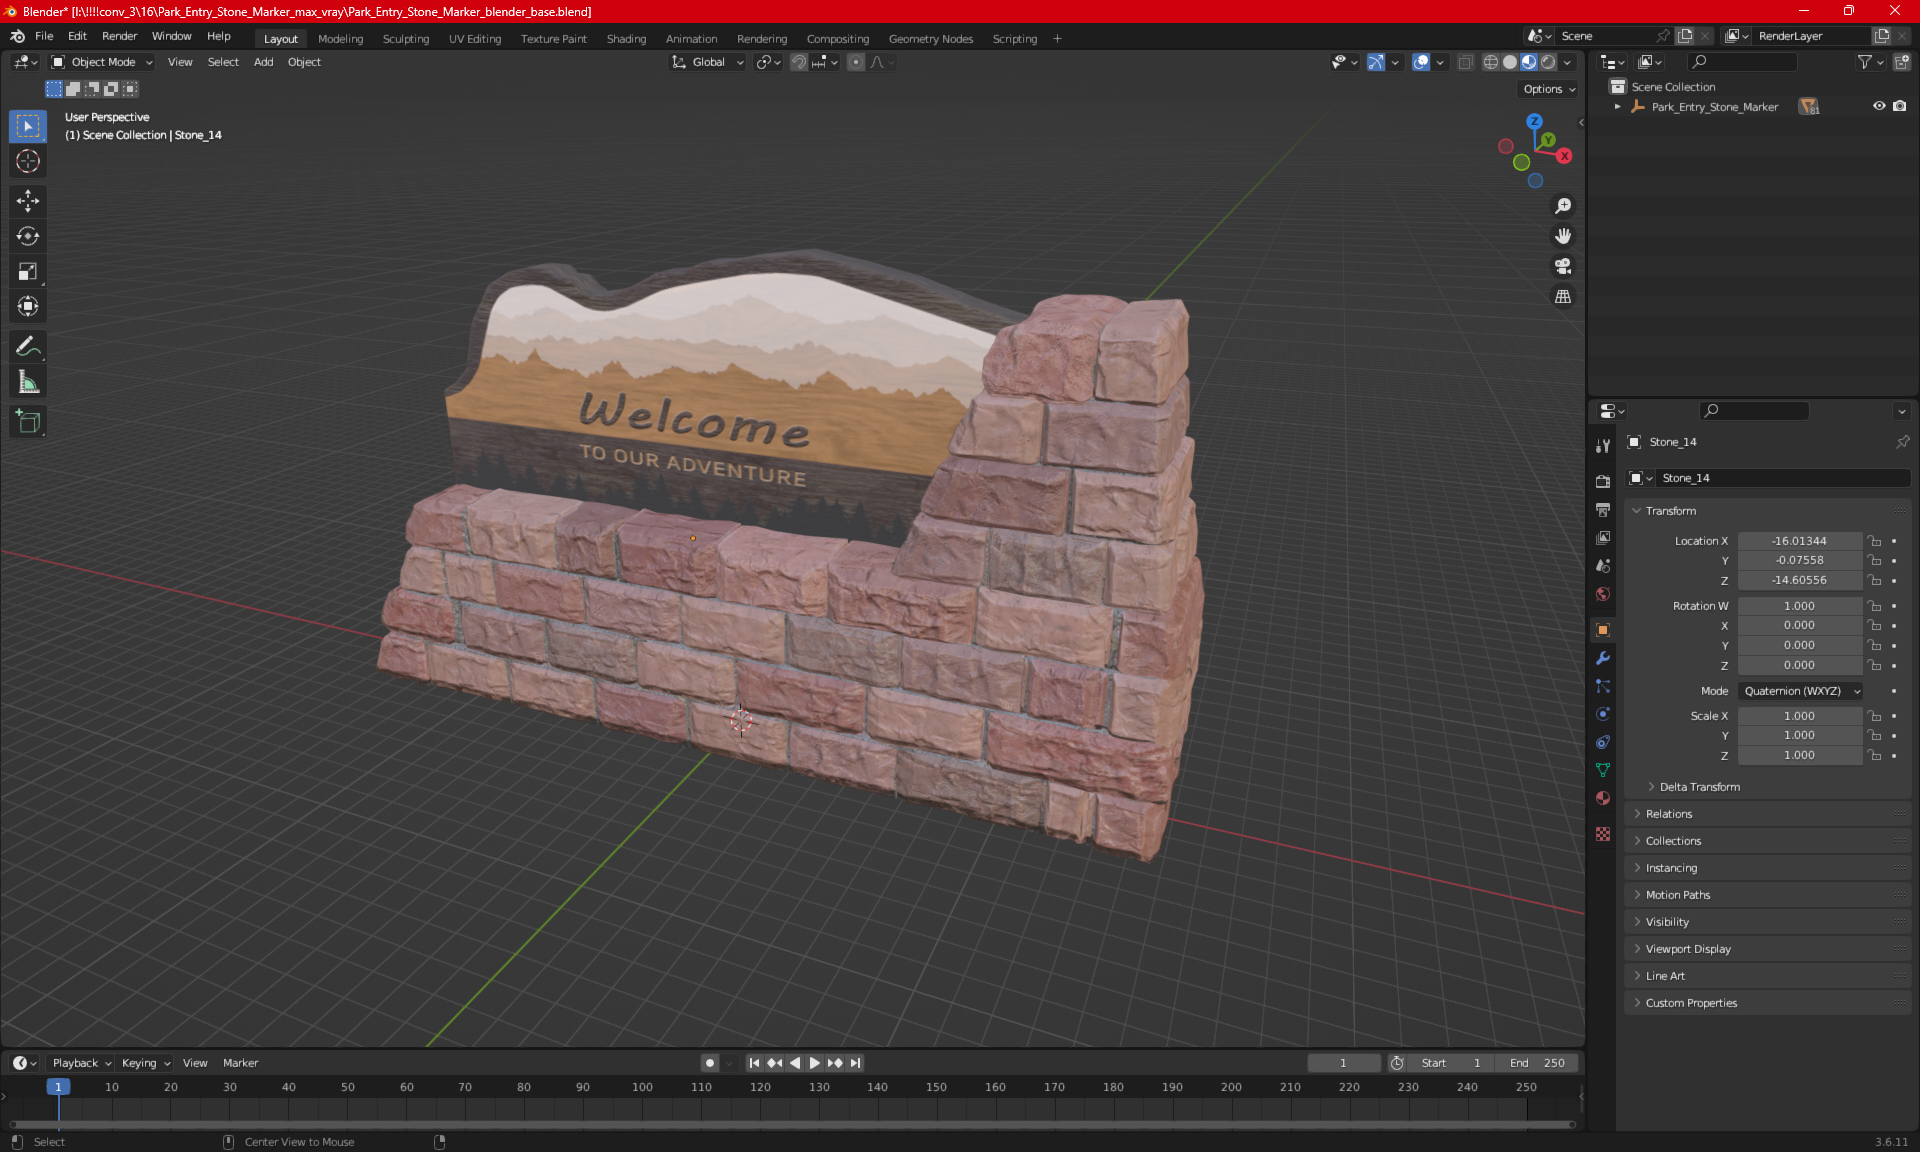Screen dimensions: 1920x1152
Task: Select the Add Cube tool
Action: click(27, 422)
